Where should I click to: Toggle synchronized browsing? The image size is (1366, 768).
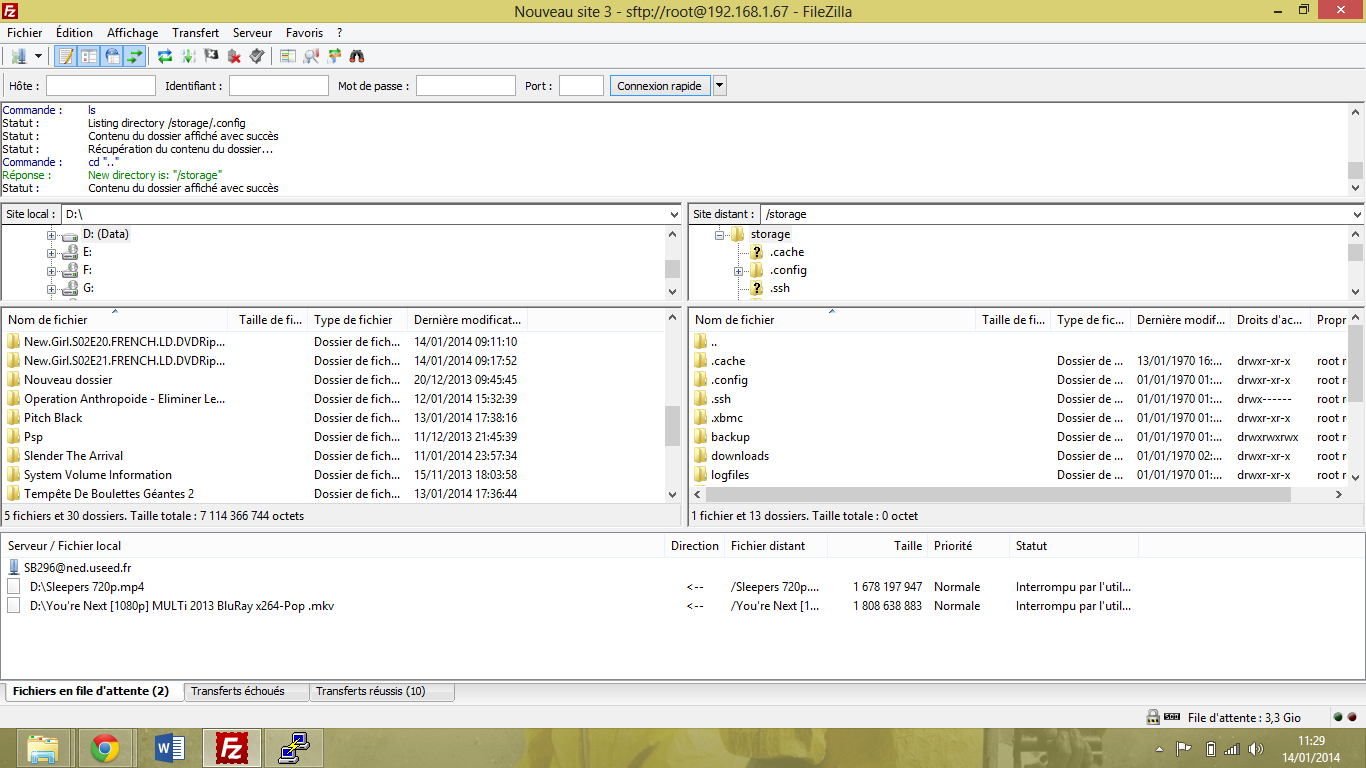pyautogui.click(x=334, y=56)
